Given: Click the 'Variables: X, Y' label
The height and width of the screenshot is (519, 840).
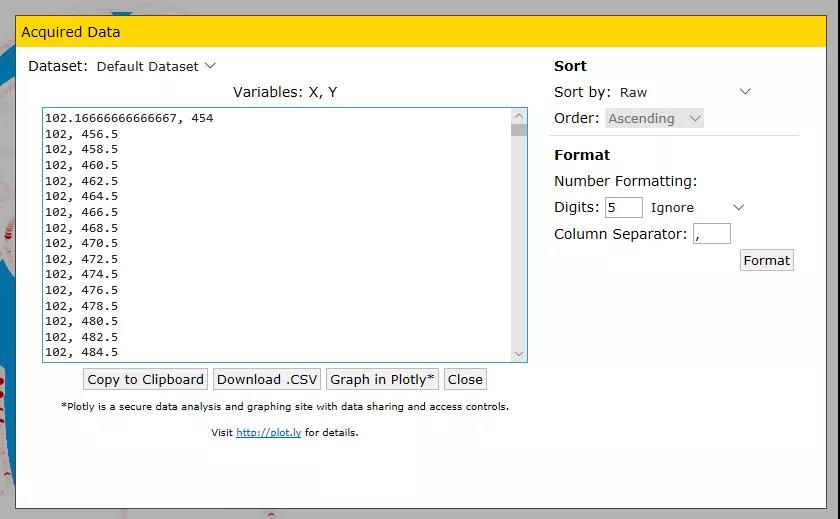Looking at the screenshot, I should click(x=285, y=92).
